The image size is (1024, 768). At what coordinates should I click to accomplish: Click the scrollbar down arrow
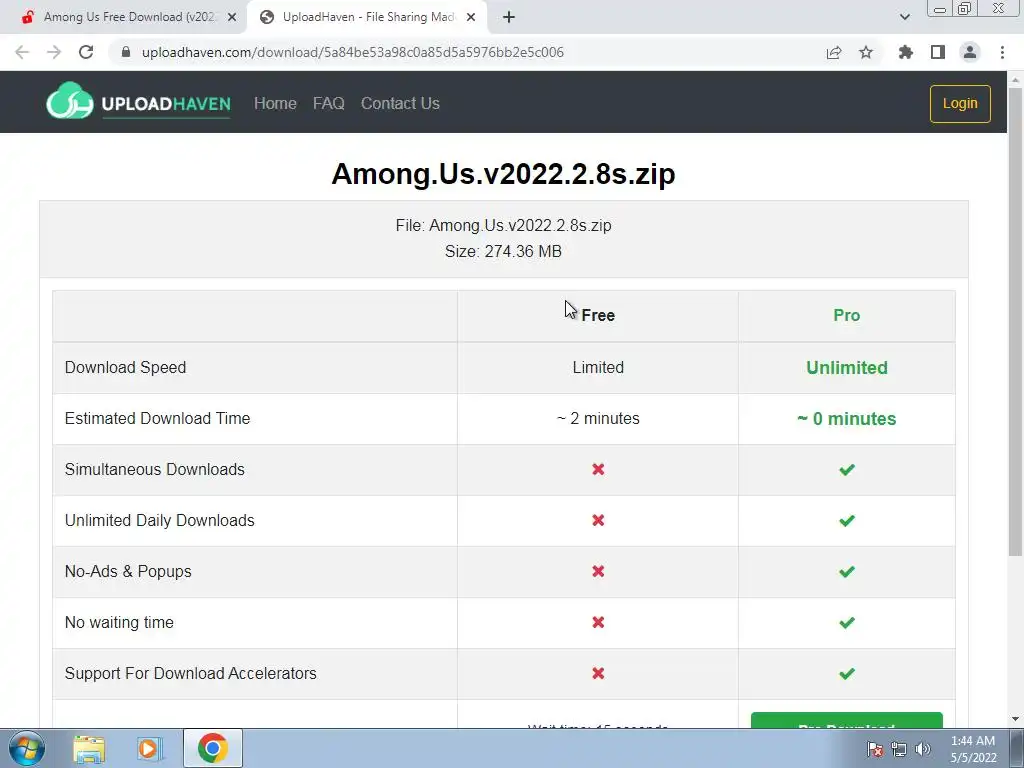[1015, 719]
